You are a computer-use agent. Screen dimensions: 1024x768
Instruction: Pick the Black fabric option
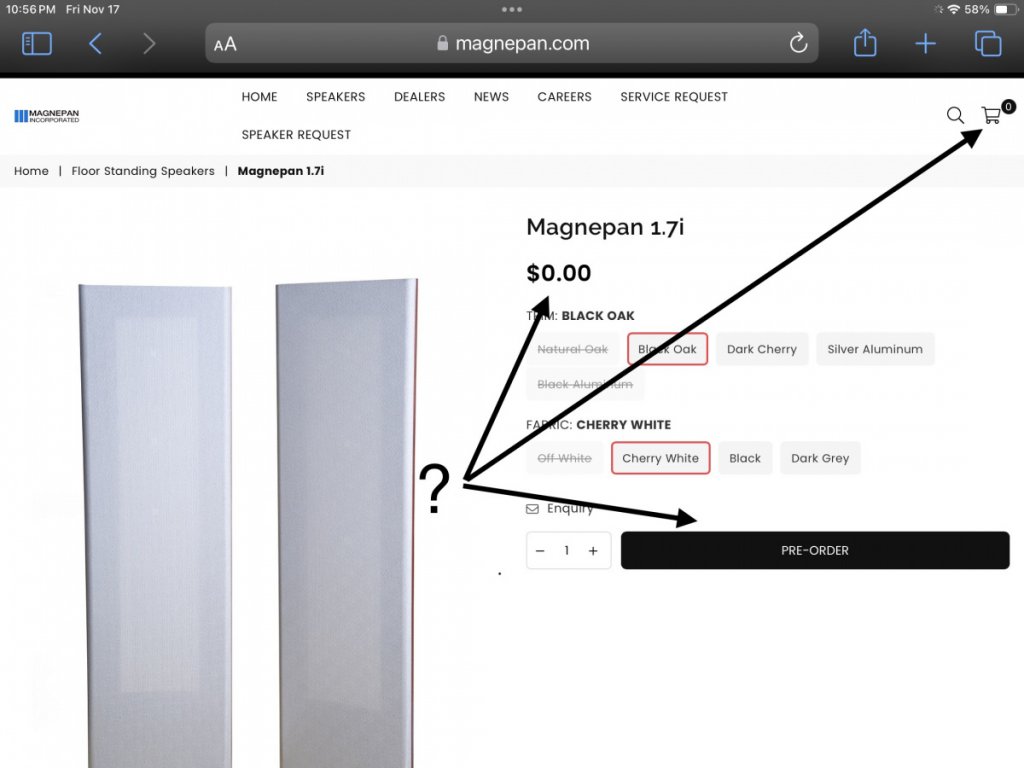click(x=744, y=458)
